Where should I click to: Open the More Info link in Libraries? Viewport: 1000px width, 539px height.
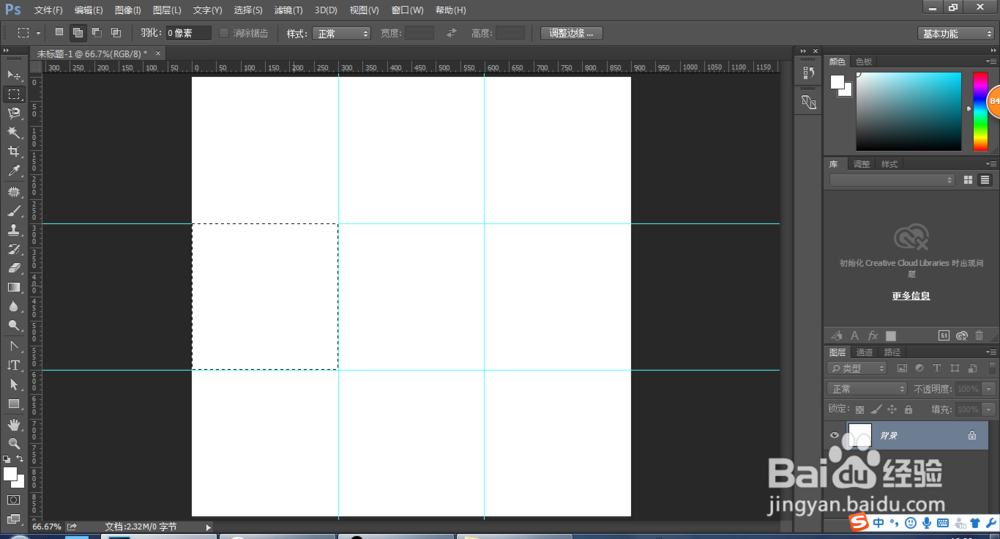911,296
